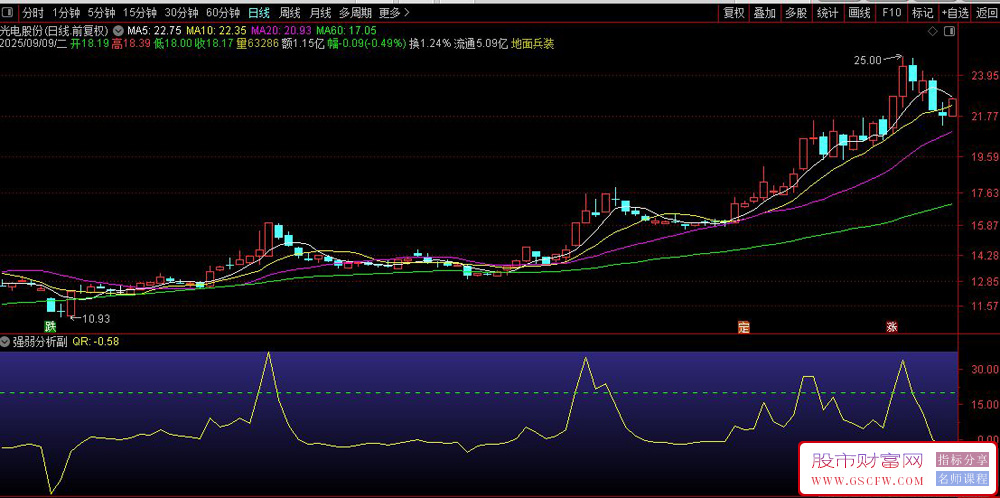This screenshot has height=498, width=1000.
Task: Click the QR: -0.58 value
Action: (96, 342)
